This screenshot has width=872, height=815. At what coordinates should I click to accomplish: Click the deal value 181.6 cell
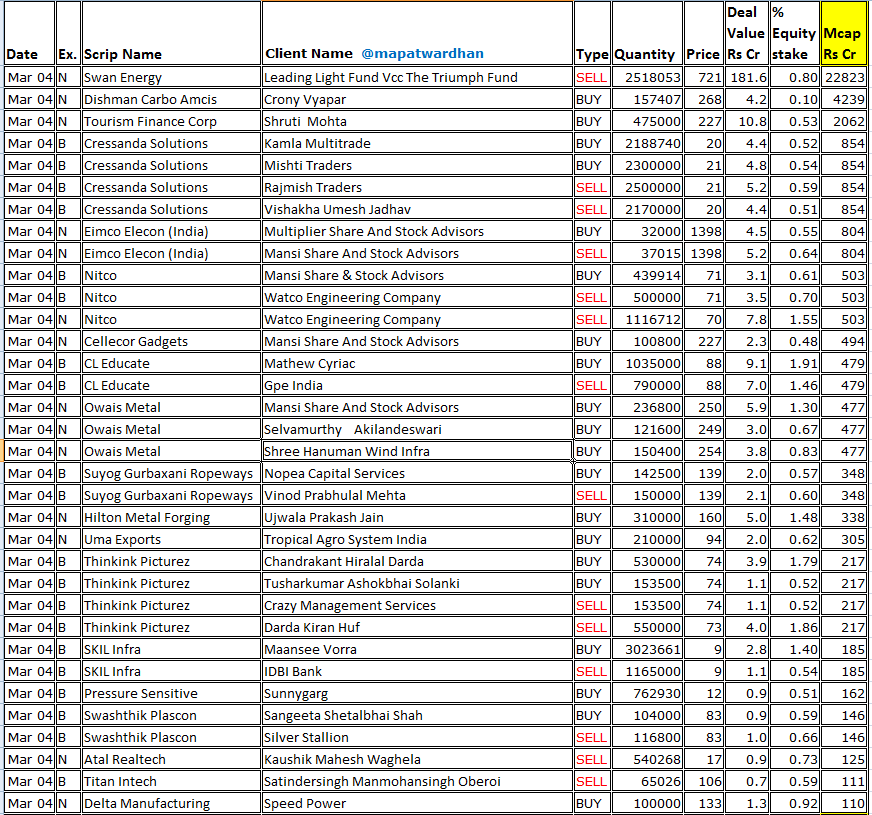(746, 77)
